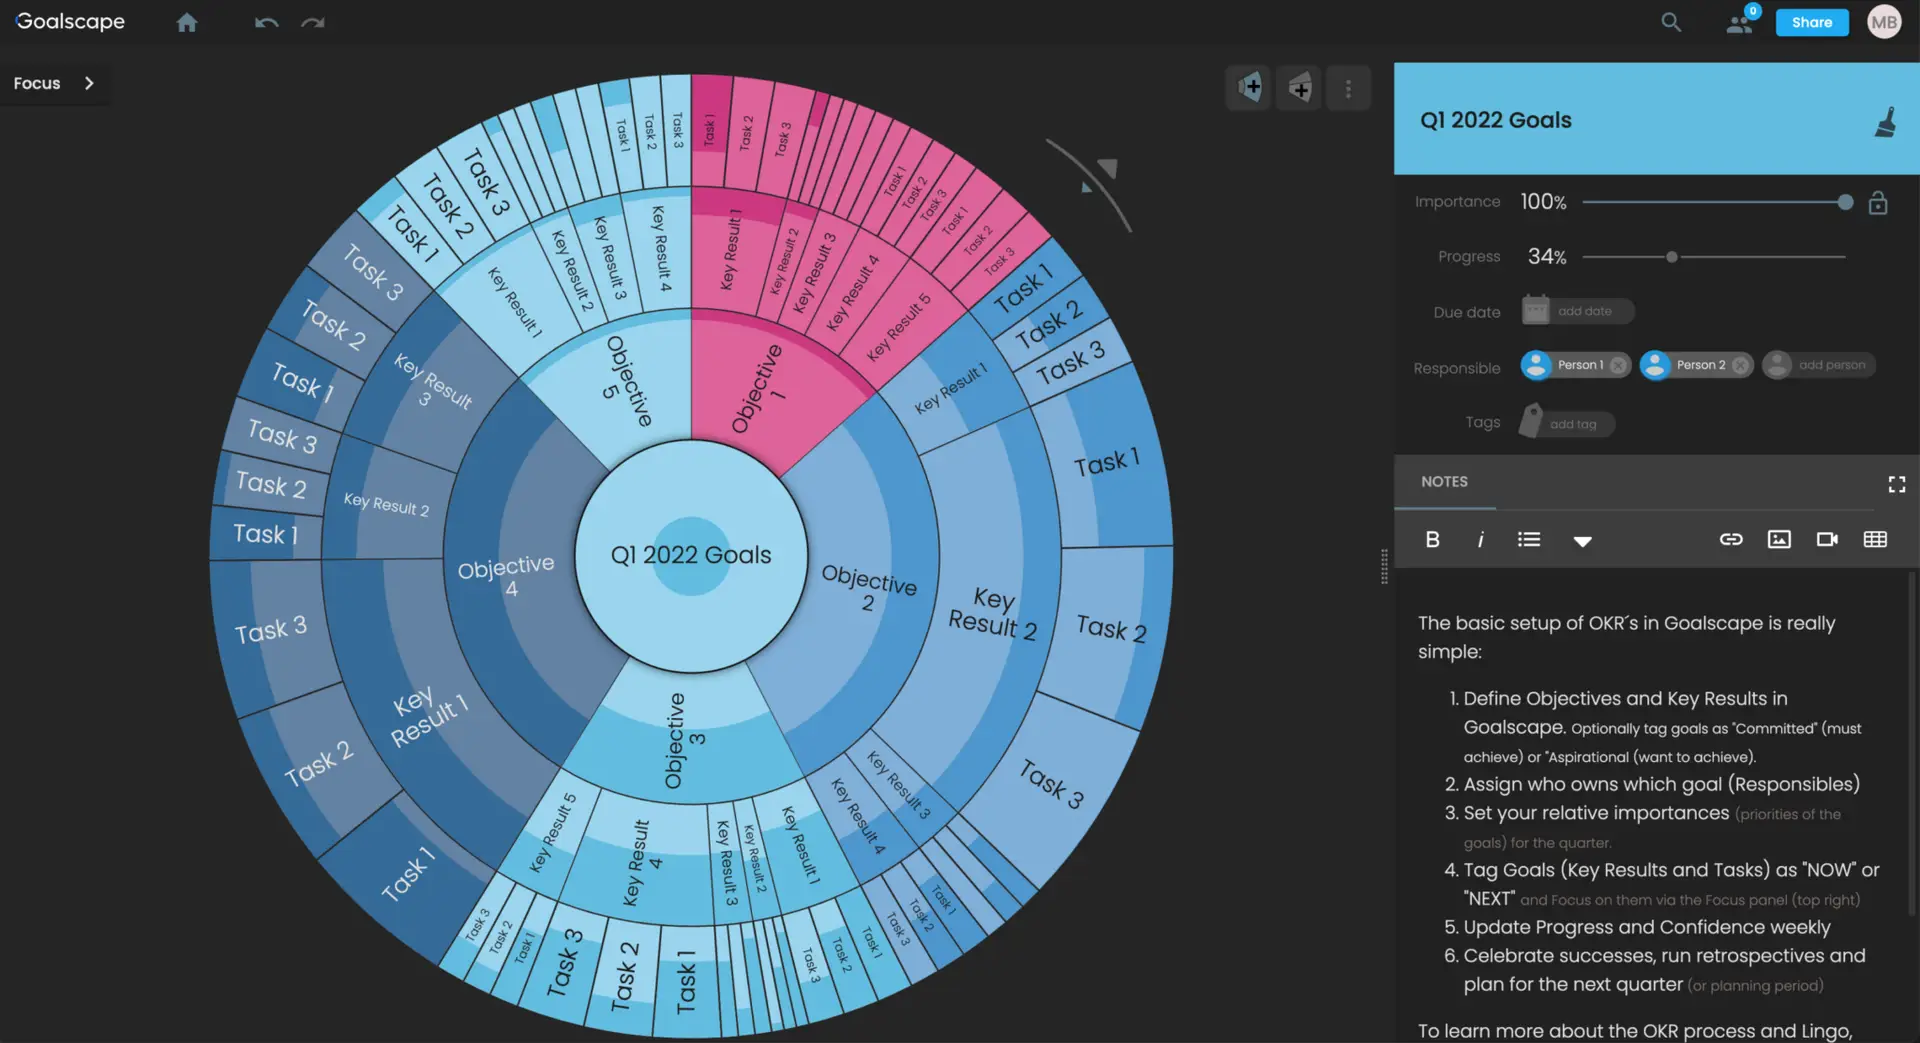Click the home icon in top bar

187,23
